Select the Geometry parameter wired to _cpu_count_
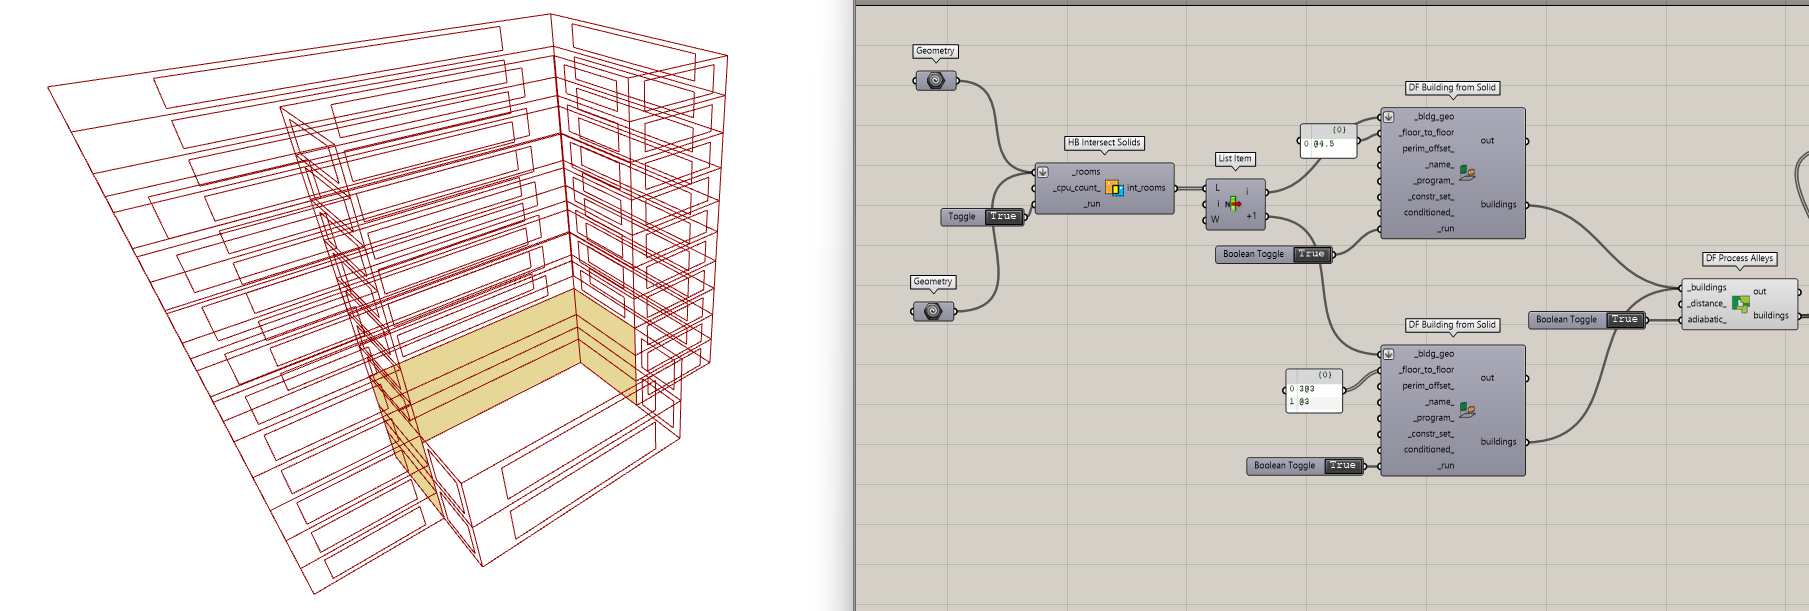This screenshot has width=1809, height=611. click(x=933, y=311)
